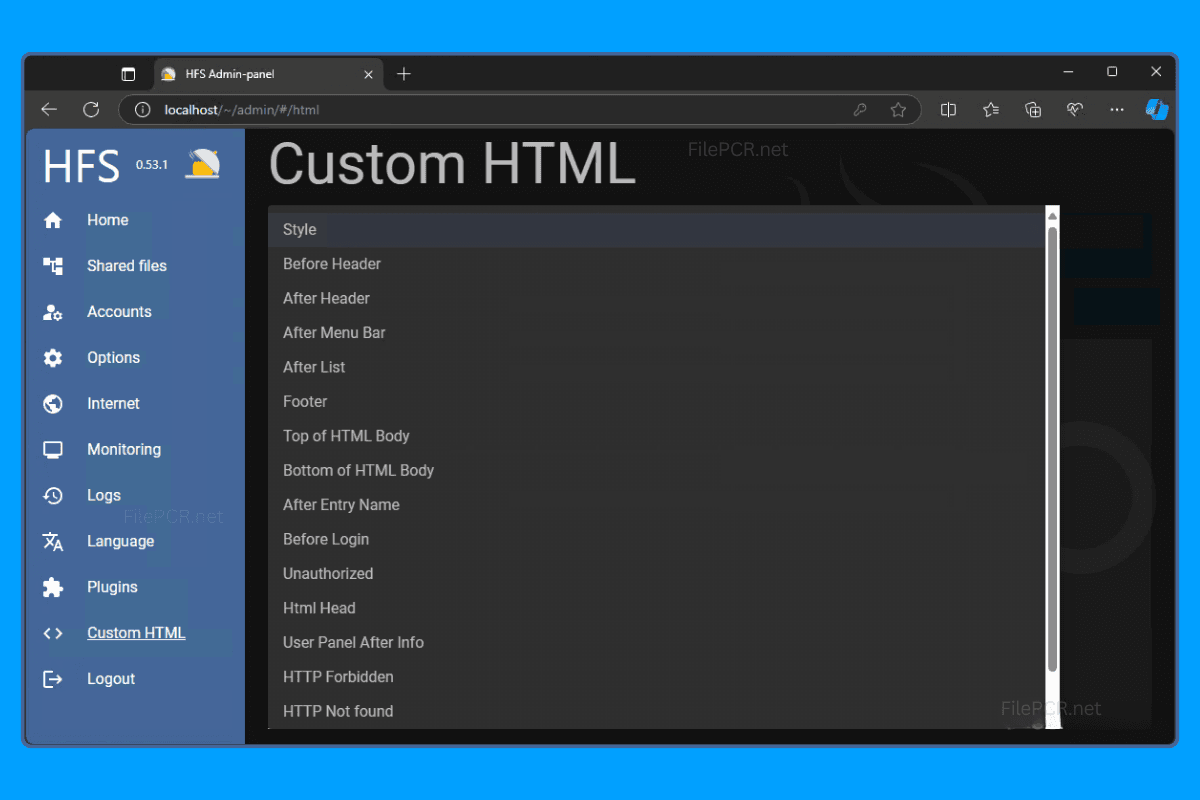Click the HFS title text in sidebar
The width and height of the screenshot is (1200, 800).
click(82, 166)
